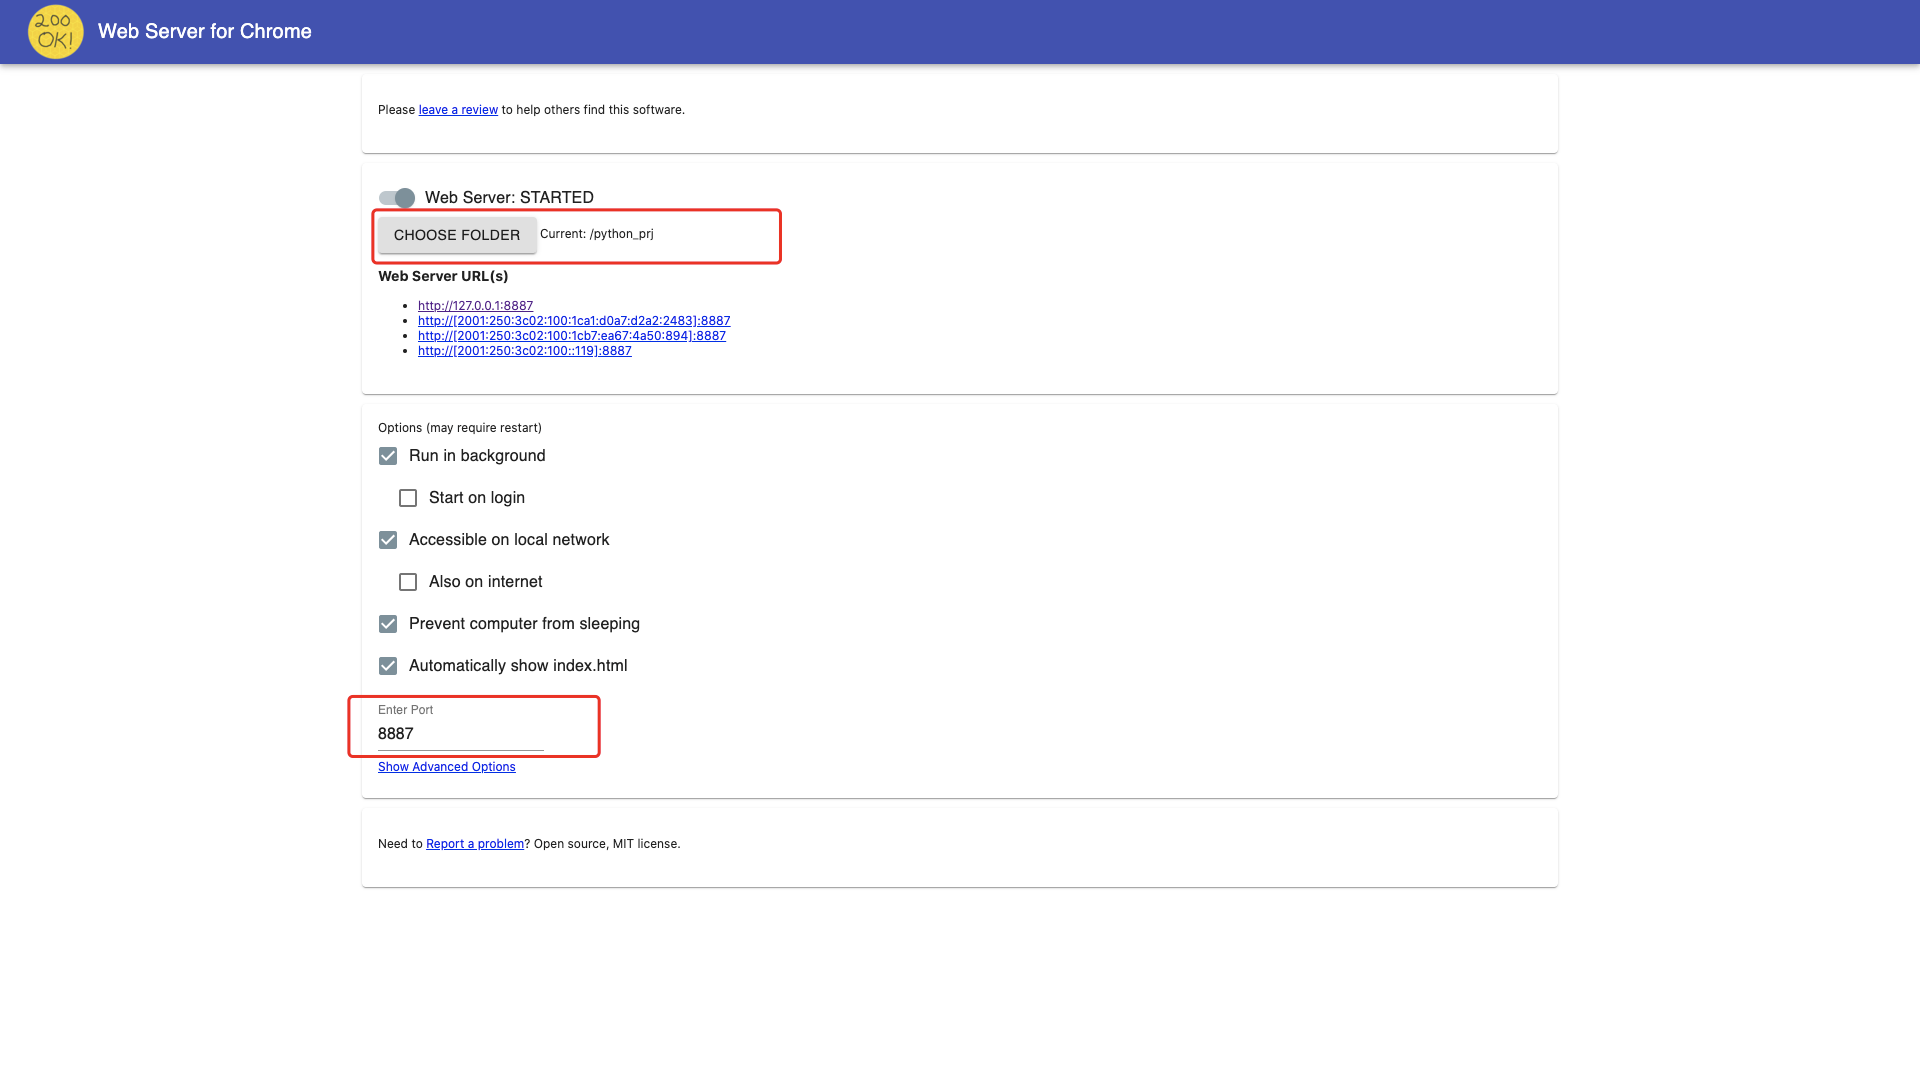Open the Report a problem link
The width and height of the screenshot is (1920, 1080).
coord(475,844)
